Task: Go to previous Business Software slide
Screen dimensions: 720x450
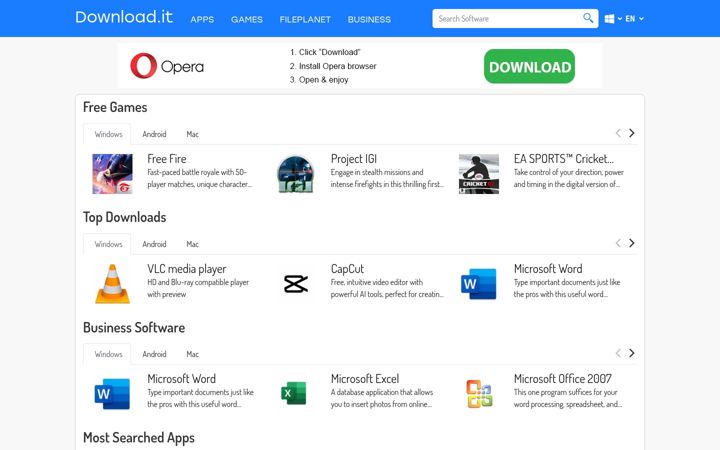Action: (x=618, y=353)
